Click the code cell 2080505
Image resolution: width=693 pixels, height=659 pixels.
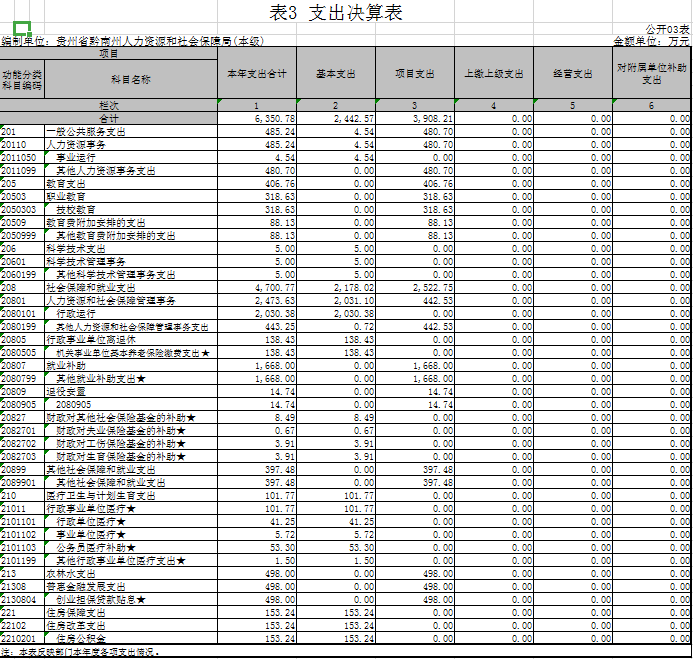pos(22,352)
